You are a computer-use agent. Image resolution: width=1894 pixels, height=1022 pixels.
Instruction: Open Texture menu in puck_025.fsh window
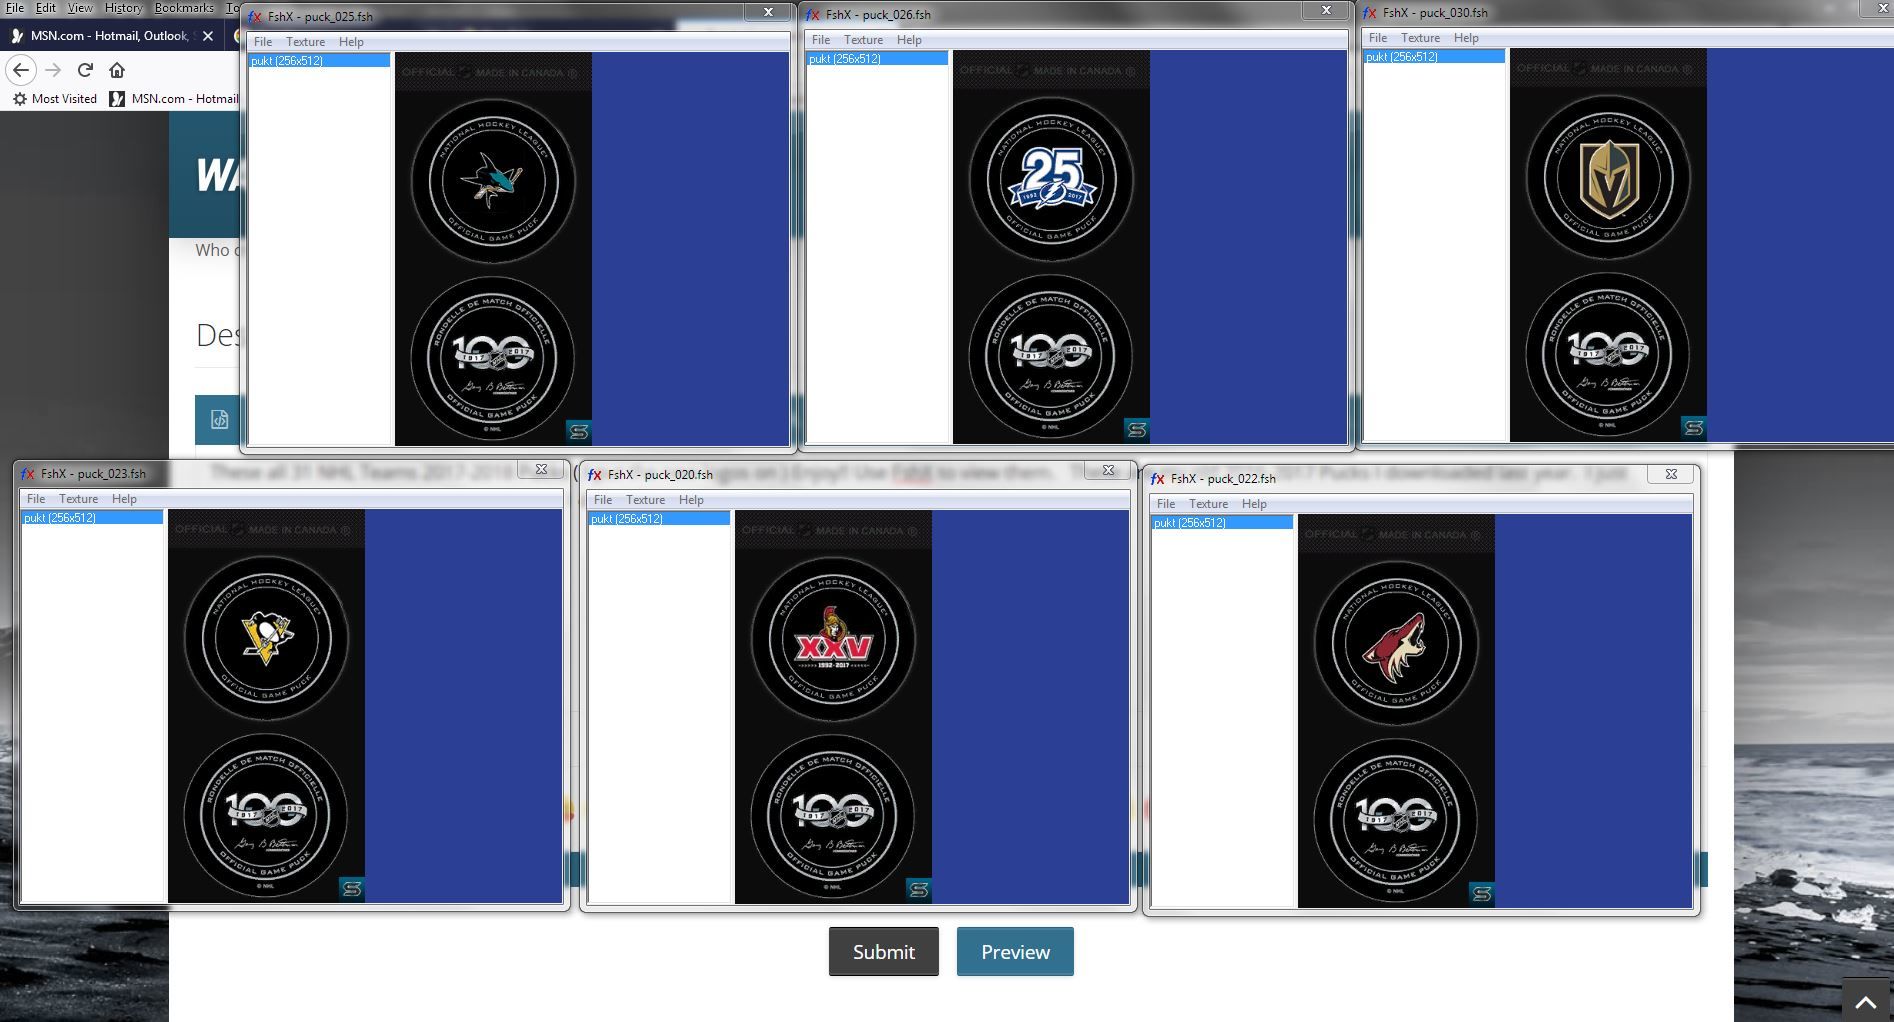click(x=305, y=42)
